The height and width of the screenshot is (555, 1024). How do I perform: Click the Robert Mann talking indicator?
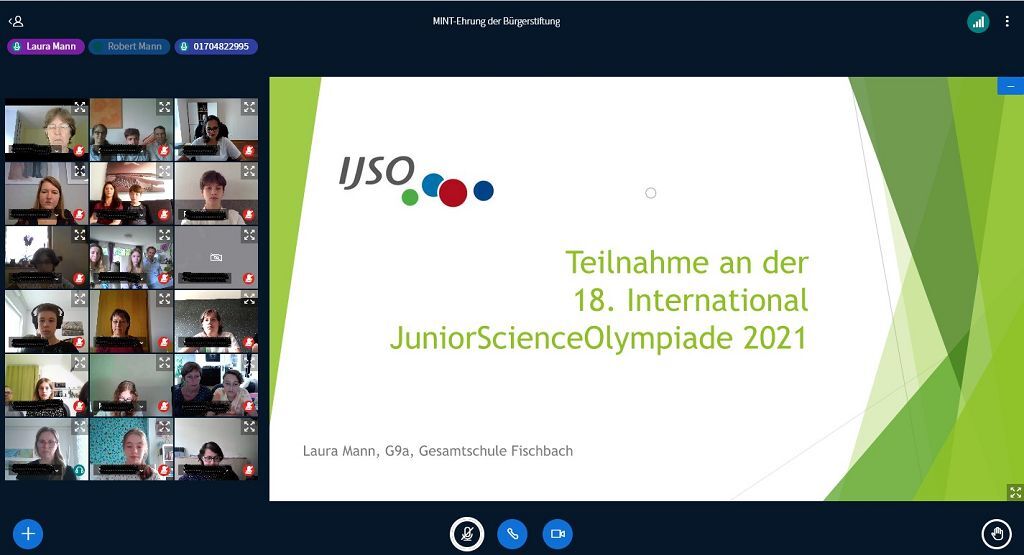pos(129,46)
